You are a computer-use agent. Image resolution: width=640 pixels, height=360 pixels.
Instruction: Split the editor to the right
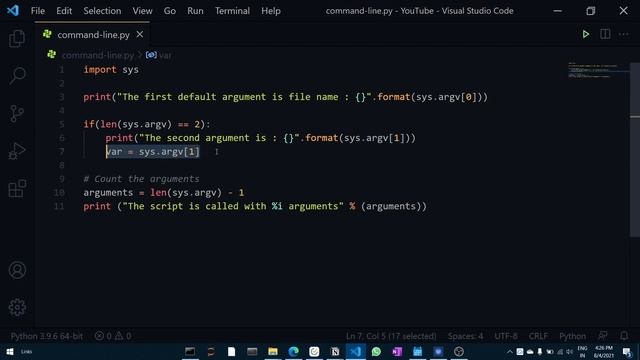tap(605, 34)
